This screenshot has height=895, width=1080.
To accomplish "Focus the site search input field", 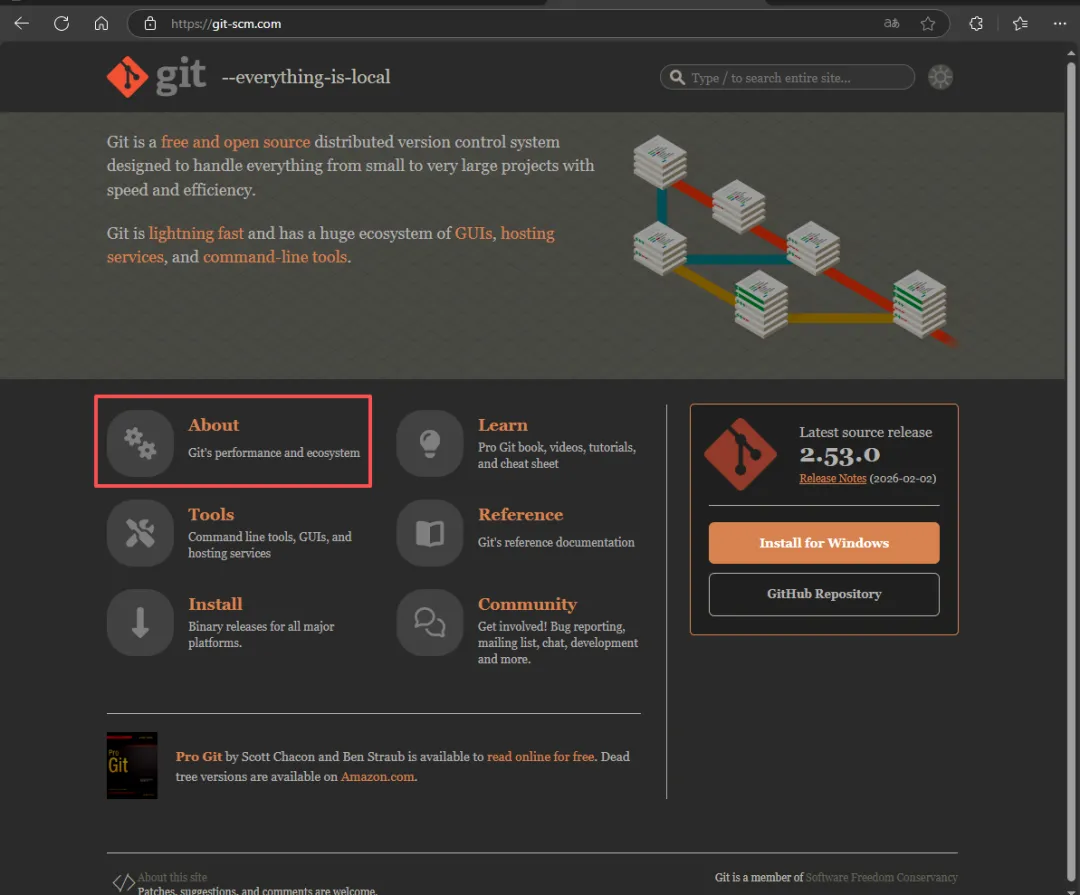I will [787, 77].
